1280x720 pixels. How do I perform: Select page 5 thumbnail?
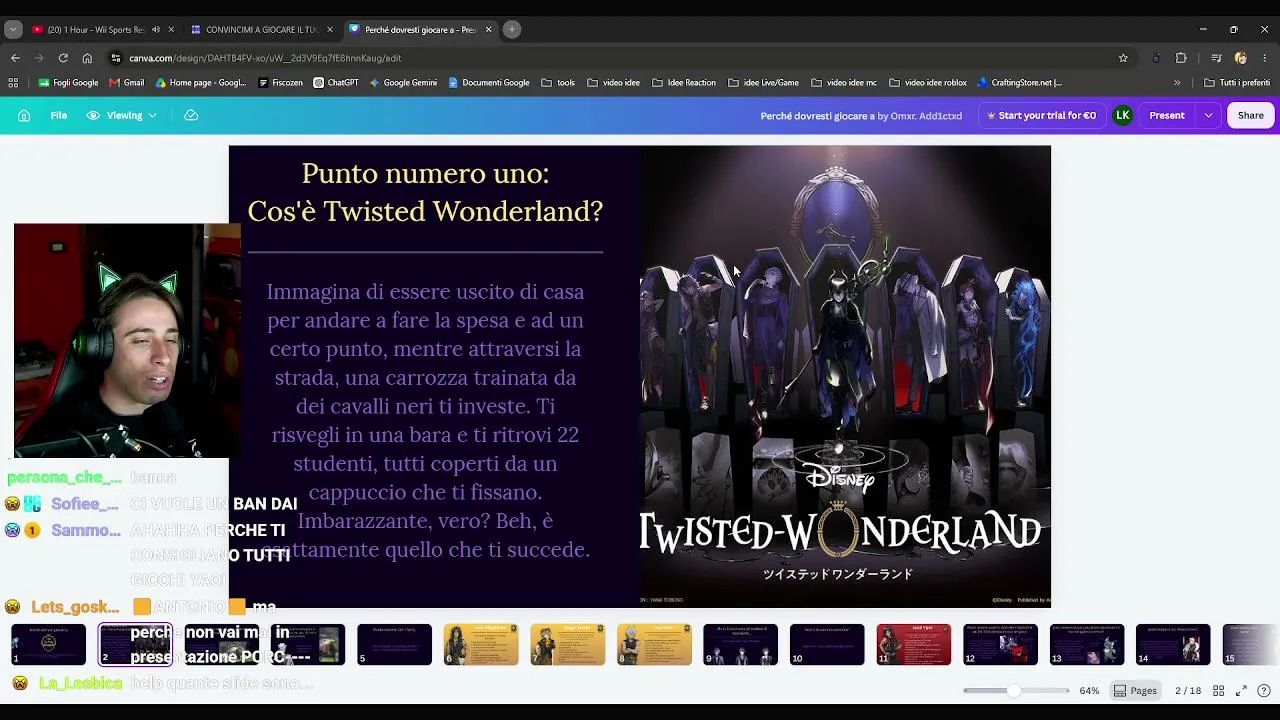[x=394, y=645]
